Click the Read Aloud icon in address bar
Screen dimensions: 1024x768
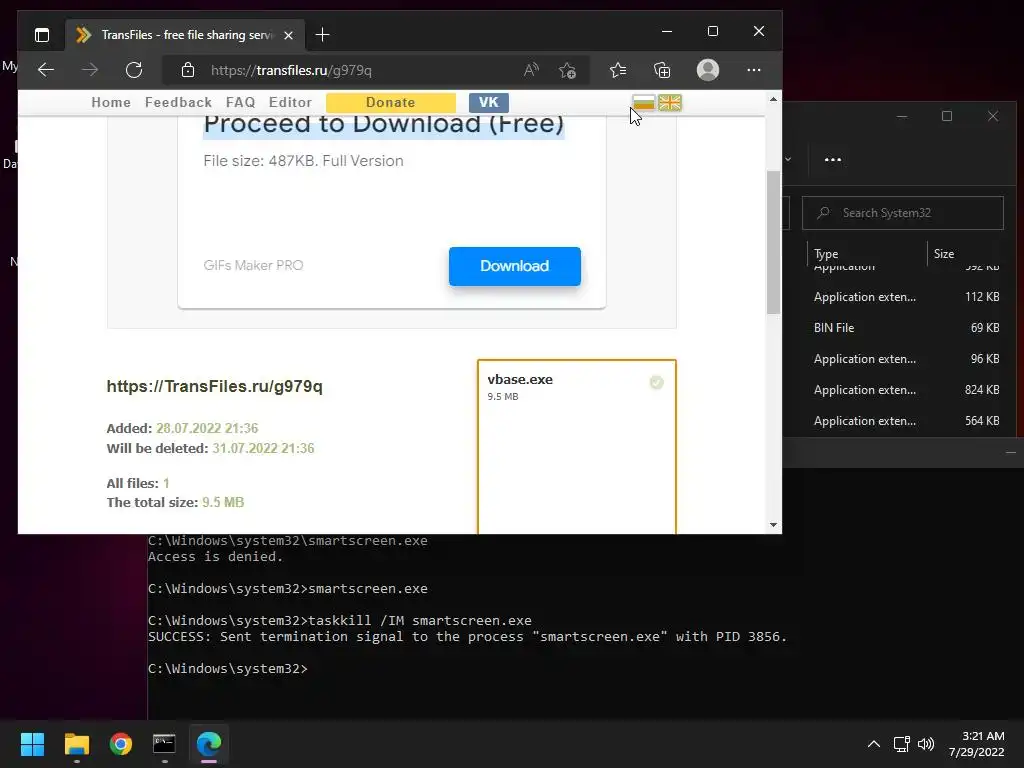pos(531,70)
